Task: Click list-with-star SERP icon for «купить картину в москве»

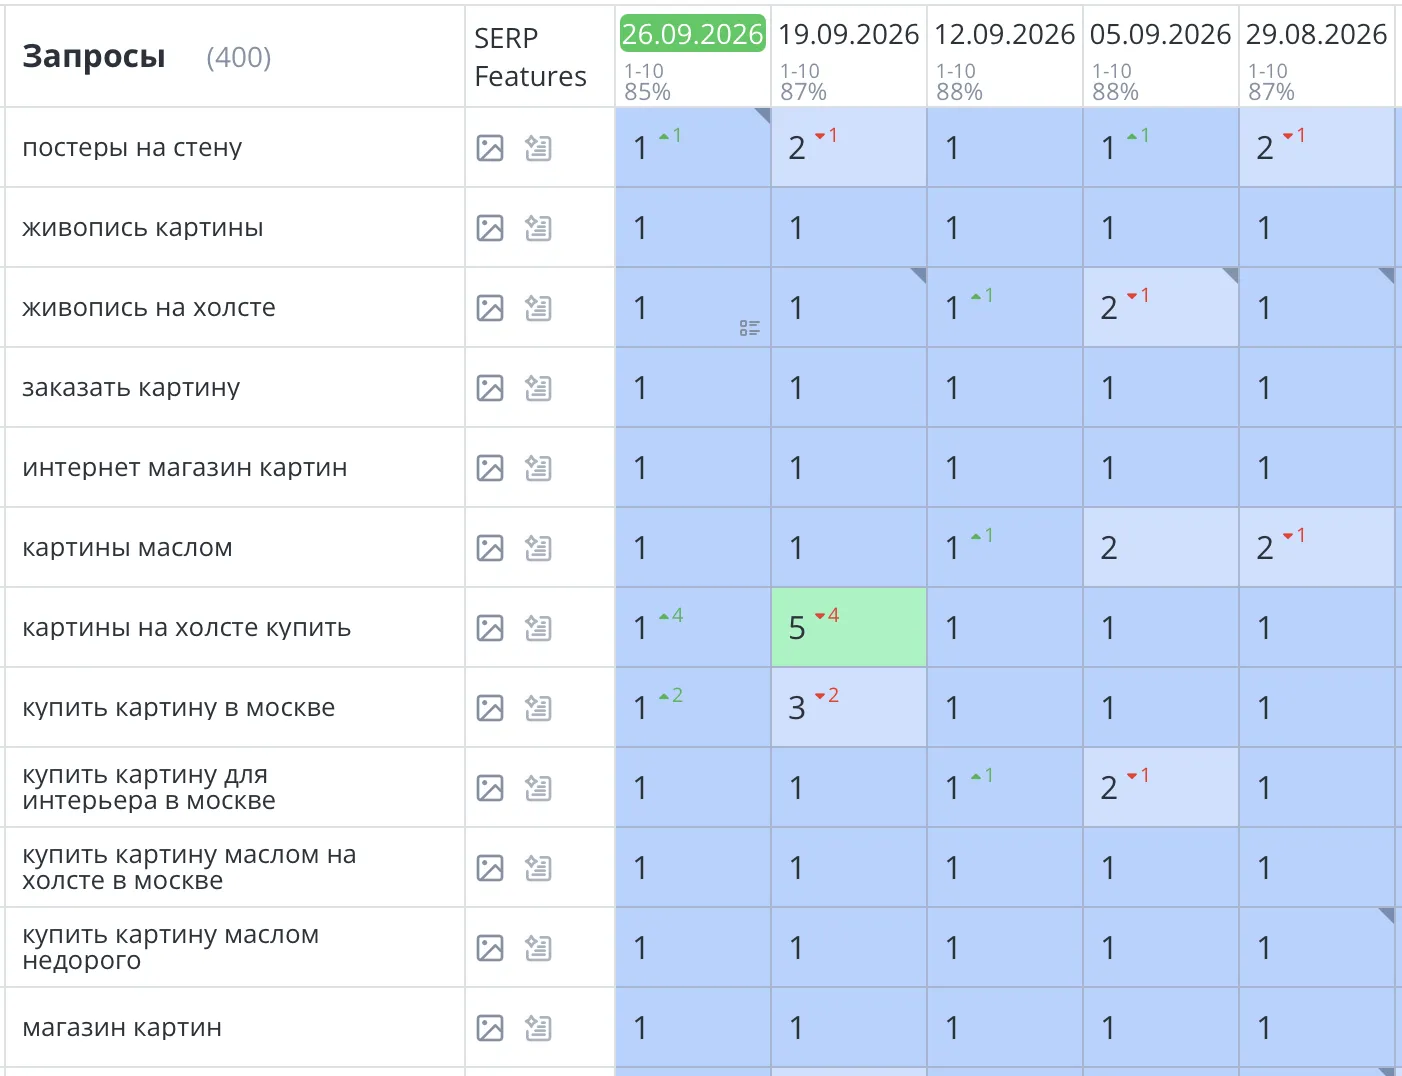Action: click(538, 708)
